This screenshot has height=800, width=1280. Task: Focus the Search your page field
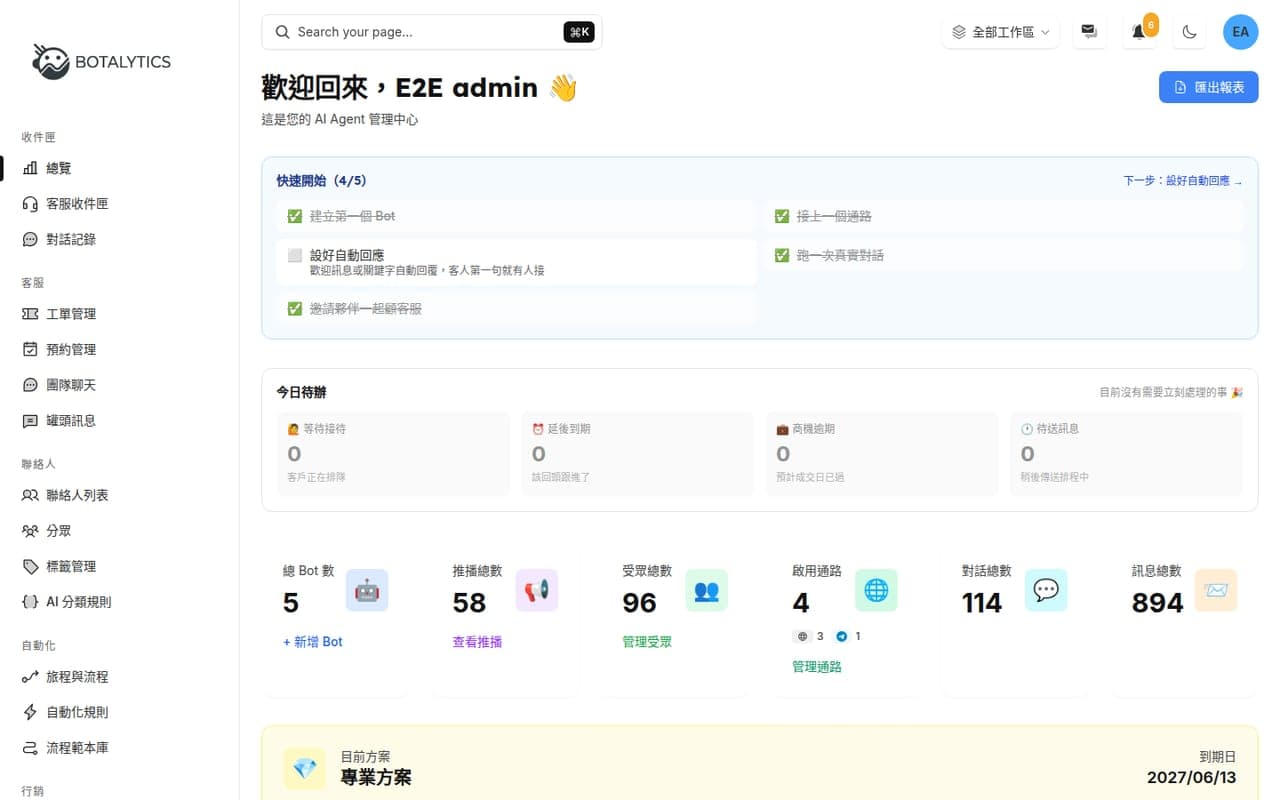coord(431,32)
